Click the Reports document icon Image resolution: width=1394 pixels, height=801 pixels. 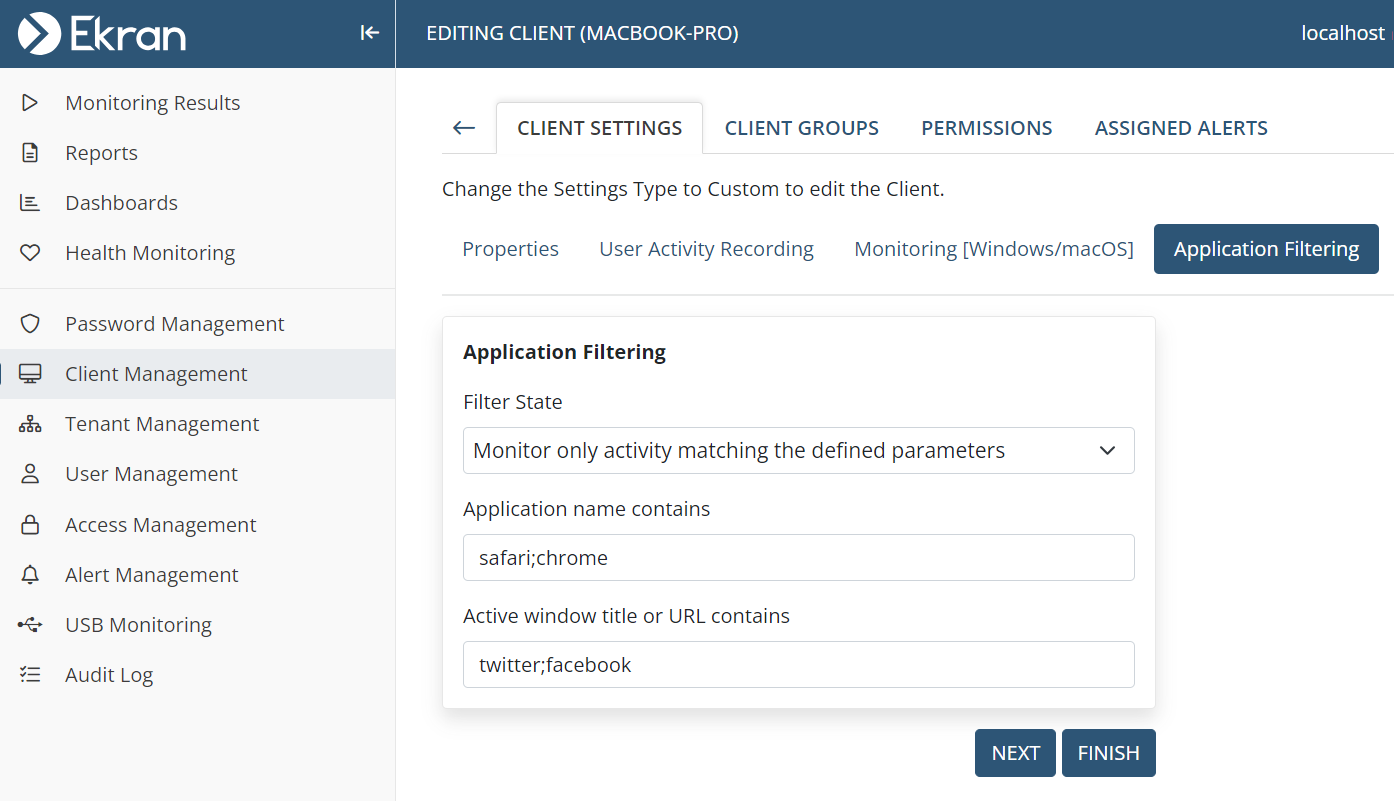30,153
